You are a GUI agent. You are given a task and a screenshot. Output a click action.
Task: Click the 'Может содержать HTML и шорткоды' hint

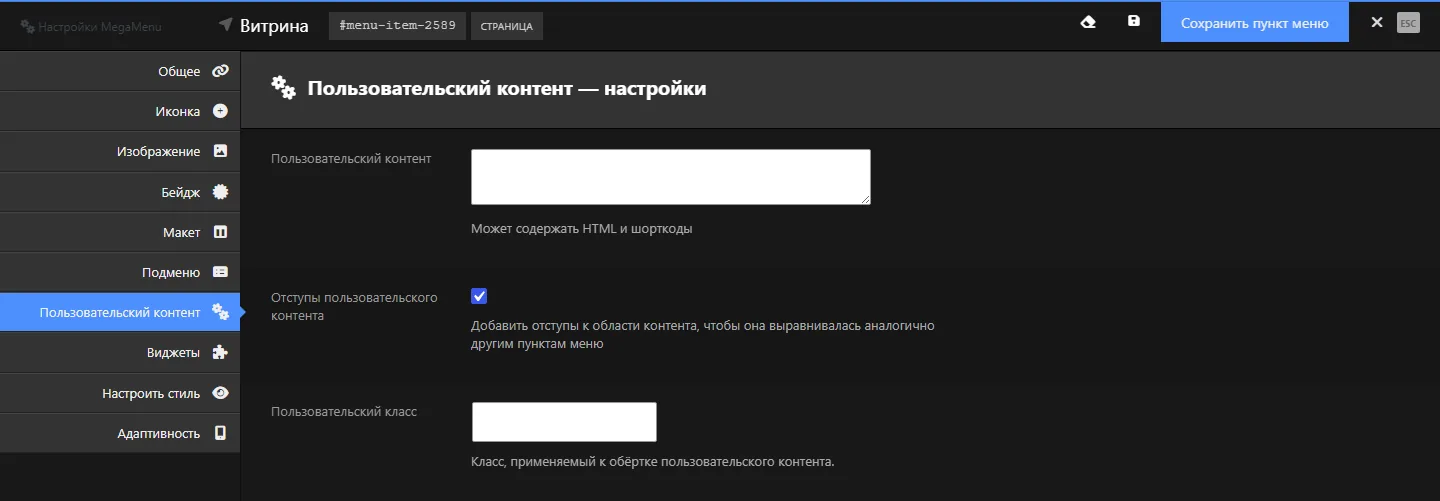[582, 228]
